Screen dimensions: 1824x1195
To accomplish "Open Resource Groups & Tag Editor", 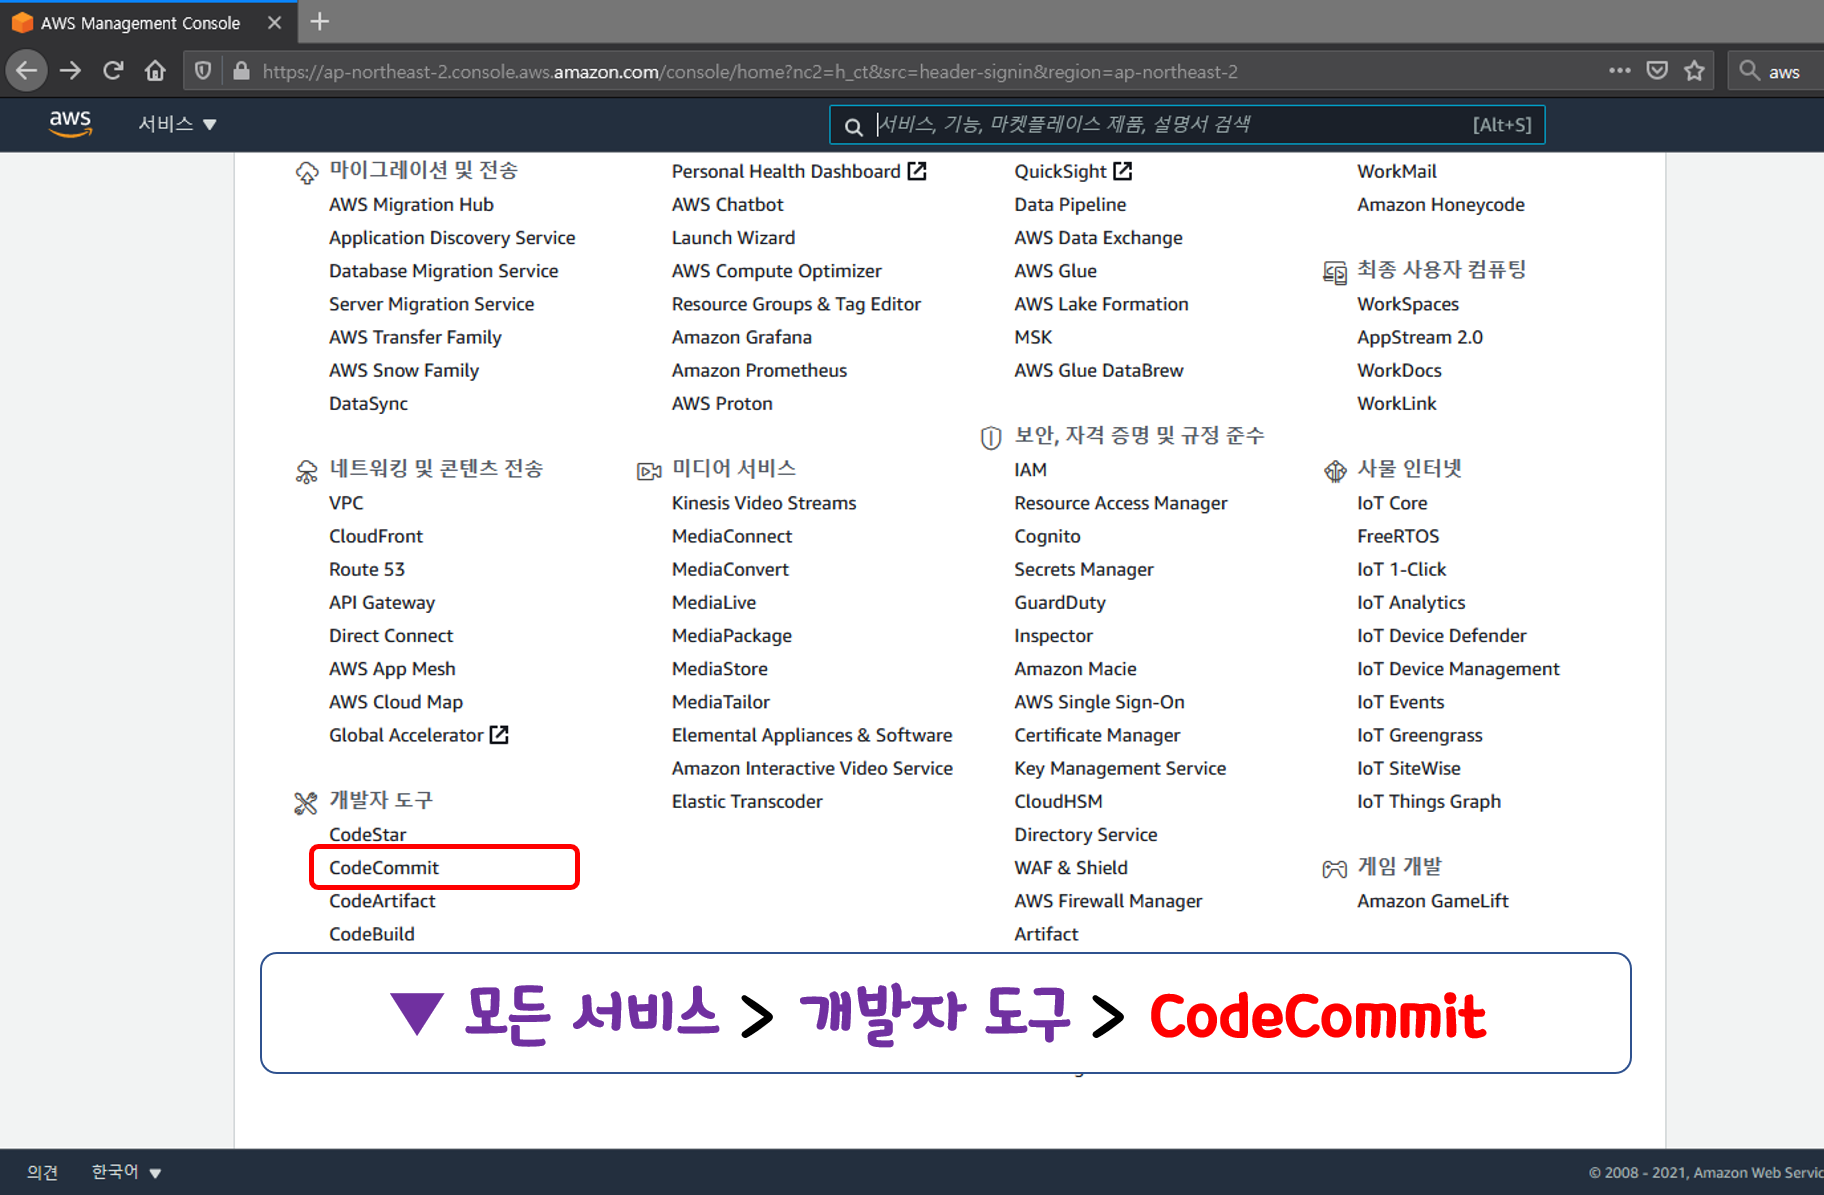I will (x=796, y=304).
